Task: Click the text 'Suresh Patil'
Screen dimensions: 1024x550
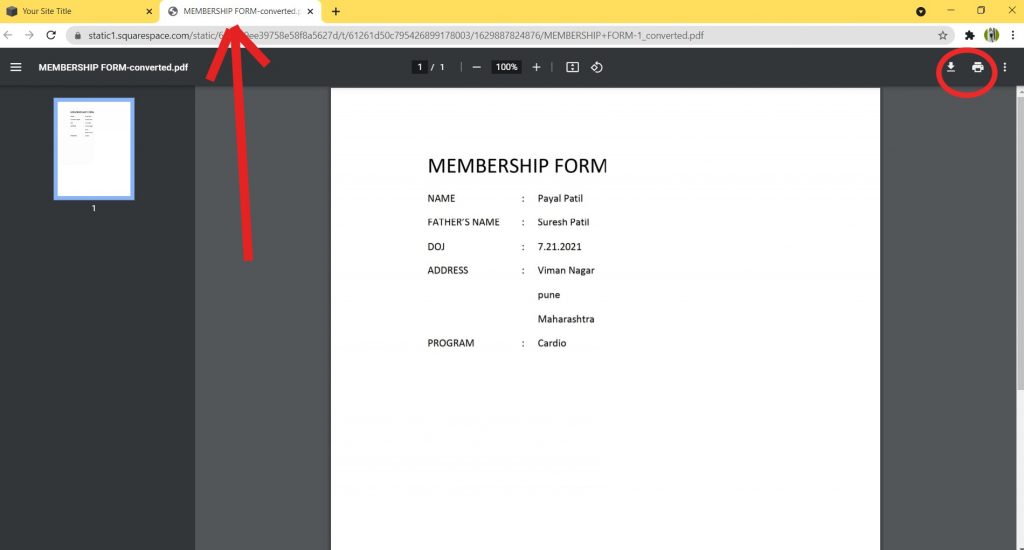Action: tap(564, 222)
